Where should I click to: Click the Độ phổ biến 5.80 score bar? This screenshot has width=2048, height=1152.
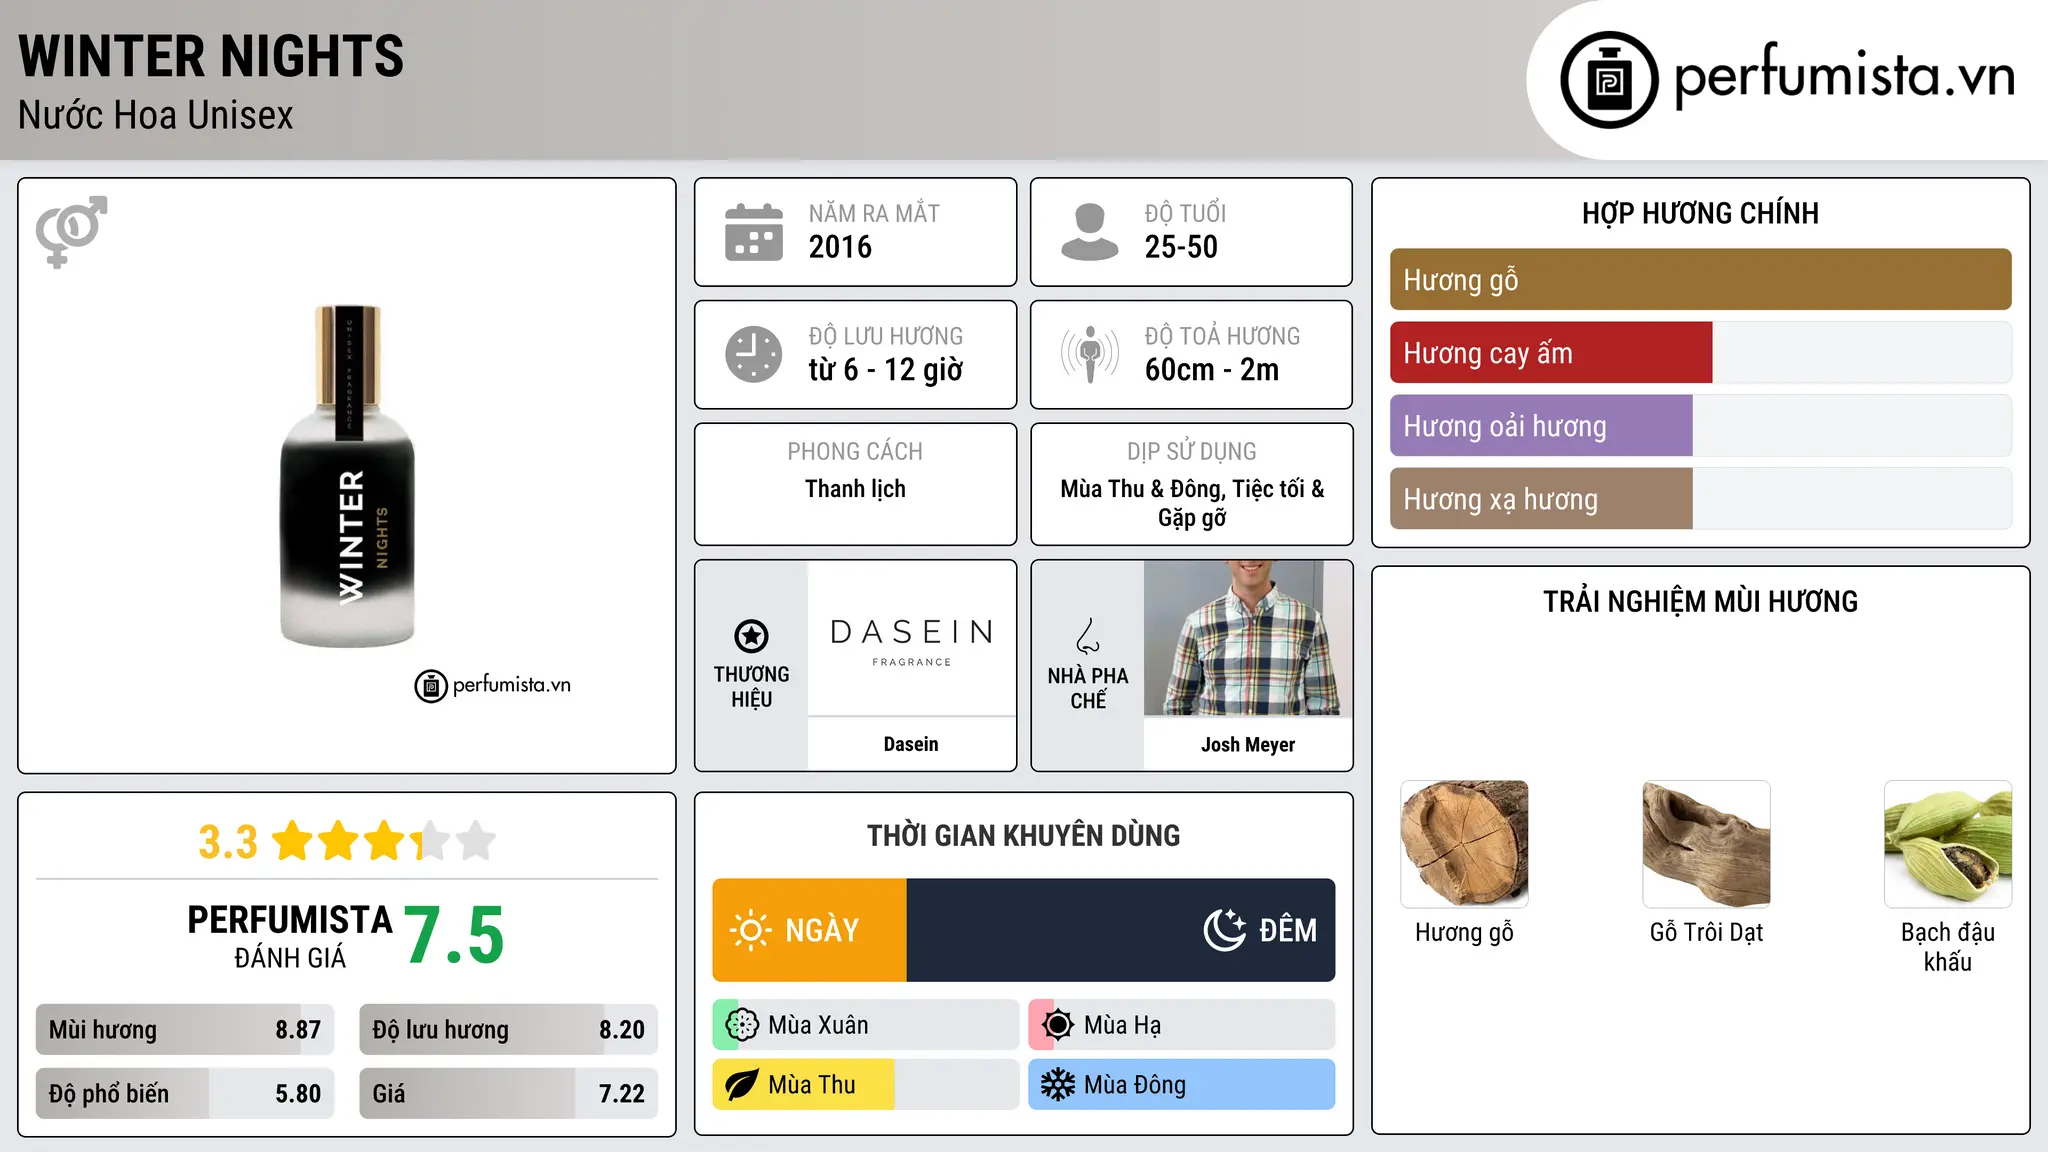tap(185, 1093)
